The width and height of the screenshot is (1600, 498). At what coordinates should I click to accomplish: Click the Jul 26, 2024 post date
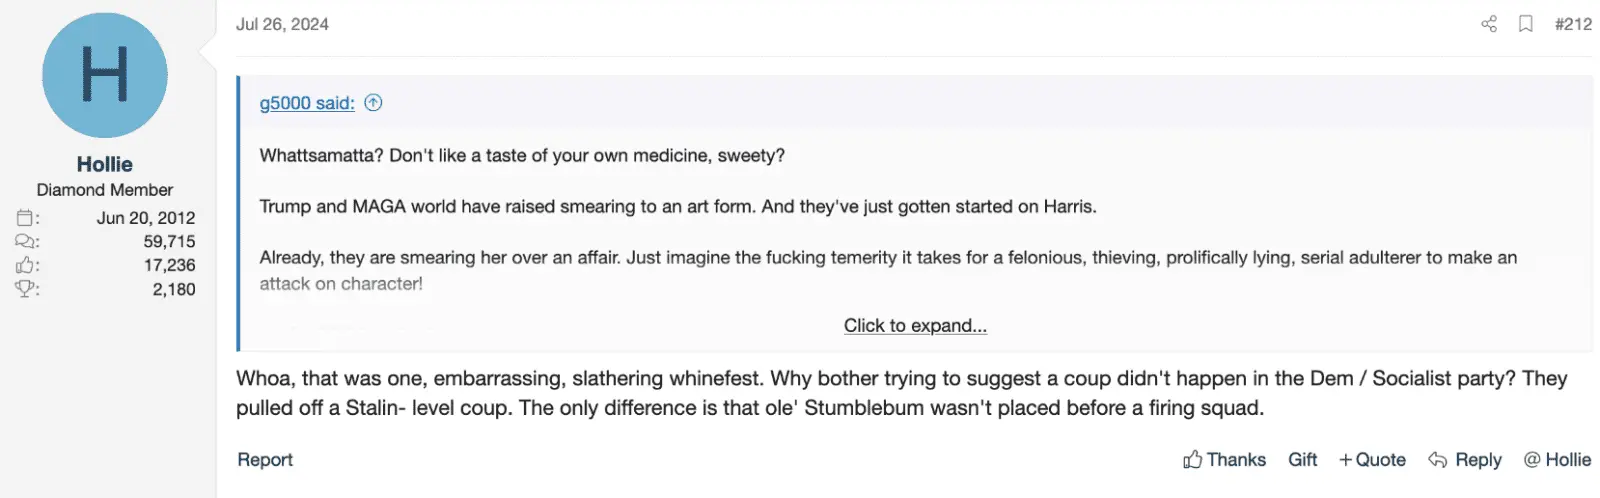[282, 24]
